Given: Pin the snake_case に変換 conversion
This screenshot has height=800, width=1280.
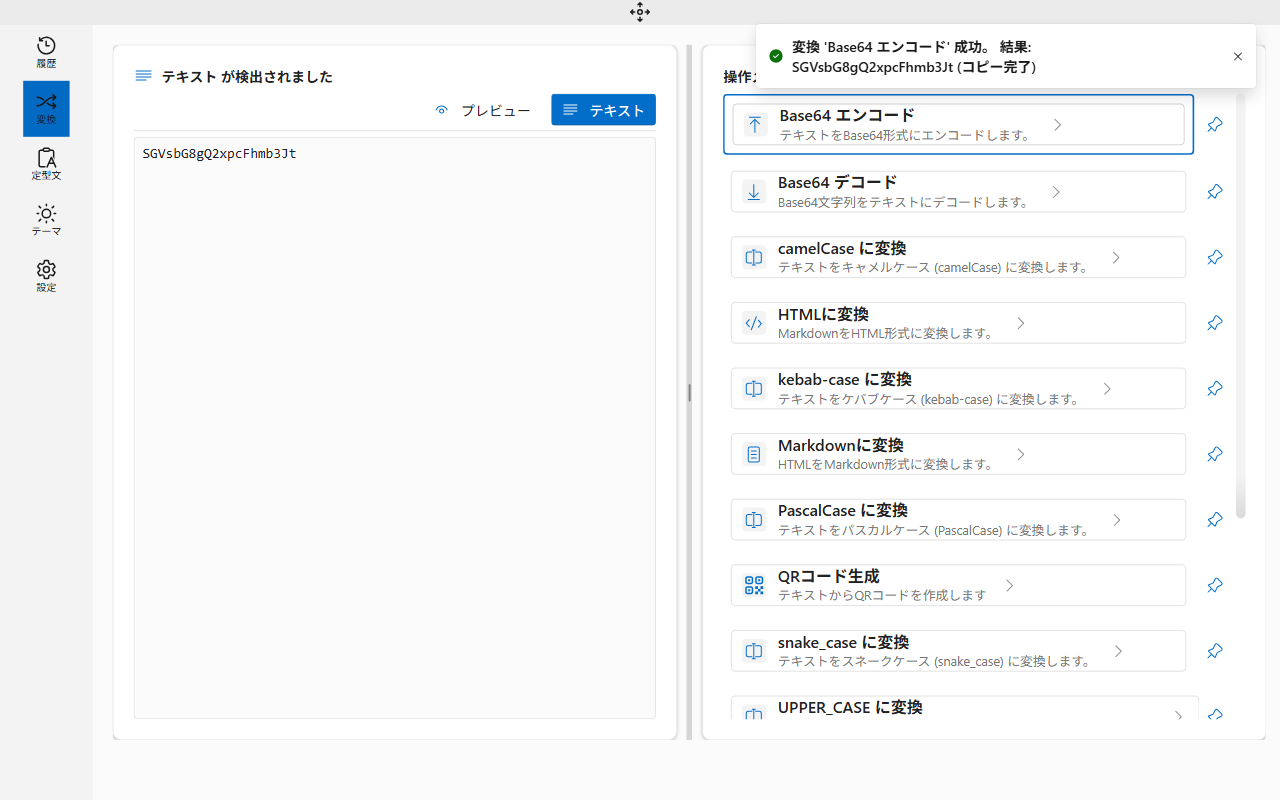Looking at the screenshot, I should tap(1214, 651).
